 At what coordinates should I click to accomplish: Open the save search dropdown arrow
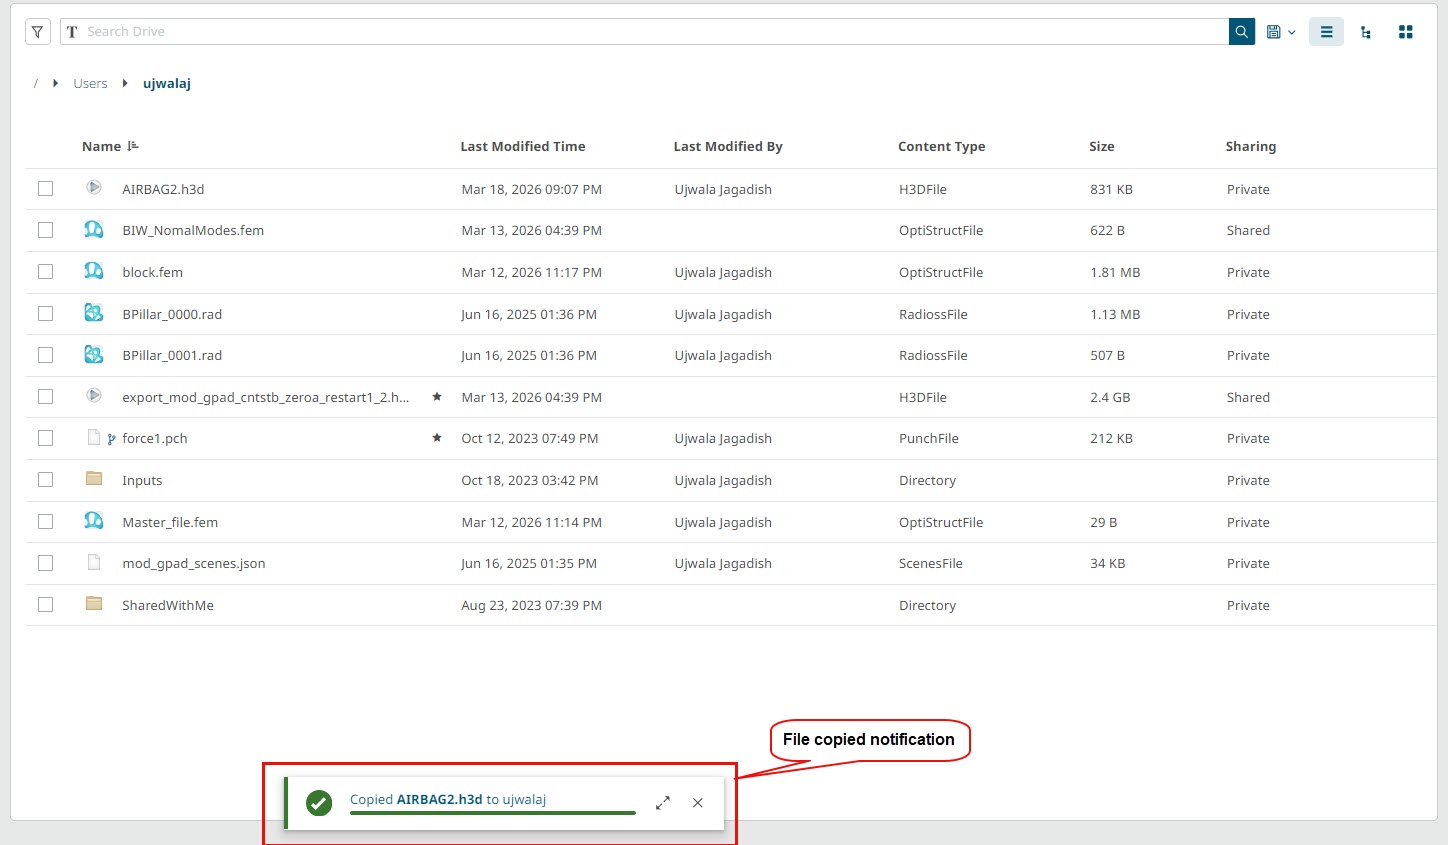tap(1291, 32)
